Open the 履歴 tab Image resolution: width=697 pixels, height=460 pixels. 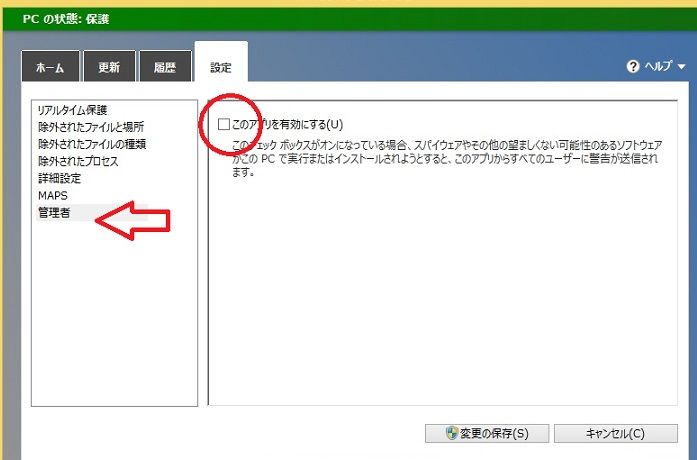click(x=165, y=67)
